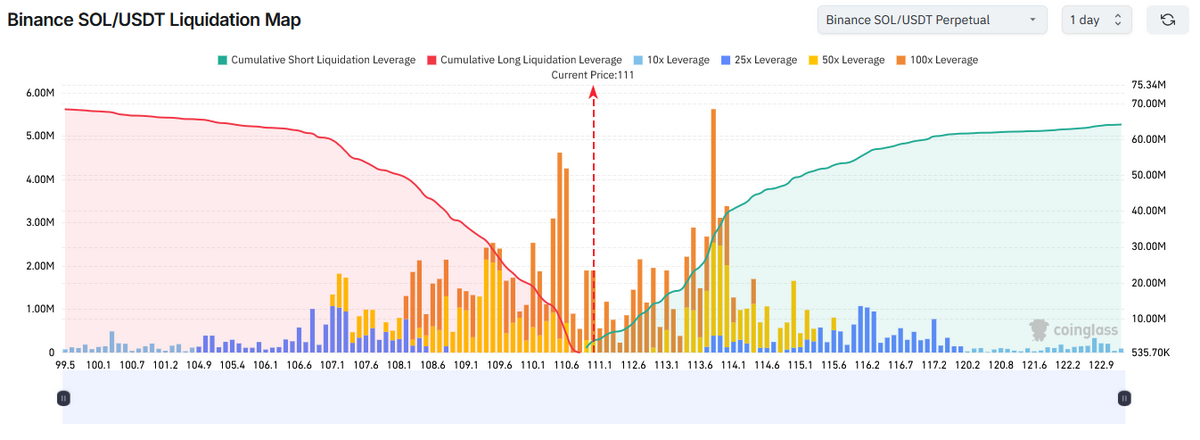Click the right zoom slider handle

point(1124,398)
